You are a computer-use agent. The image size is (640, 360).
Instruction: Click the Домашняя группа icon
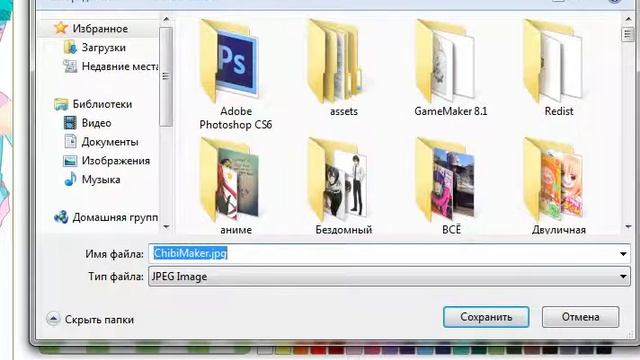61,217
